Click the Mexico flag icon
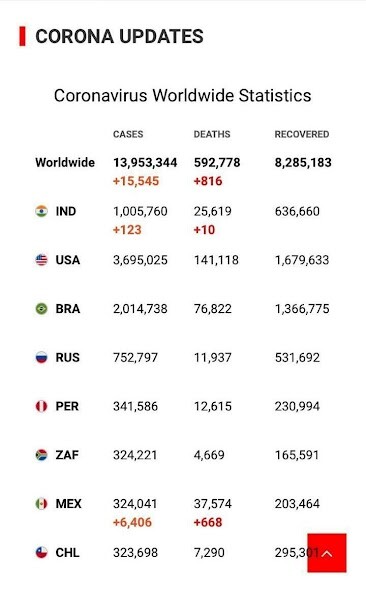 coord(42,504)
